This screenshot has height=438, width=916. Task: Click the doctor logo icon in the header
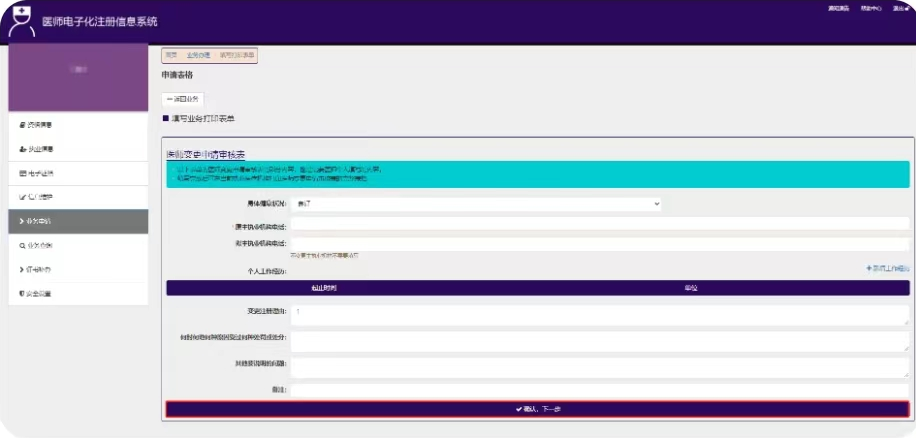coord(22,21)
